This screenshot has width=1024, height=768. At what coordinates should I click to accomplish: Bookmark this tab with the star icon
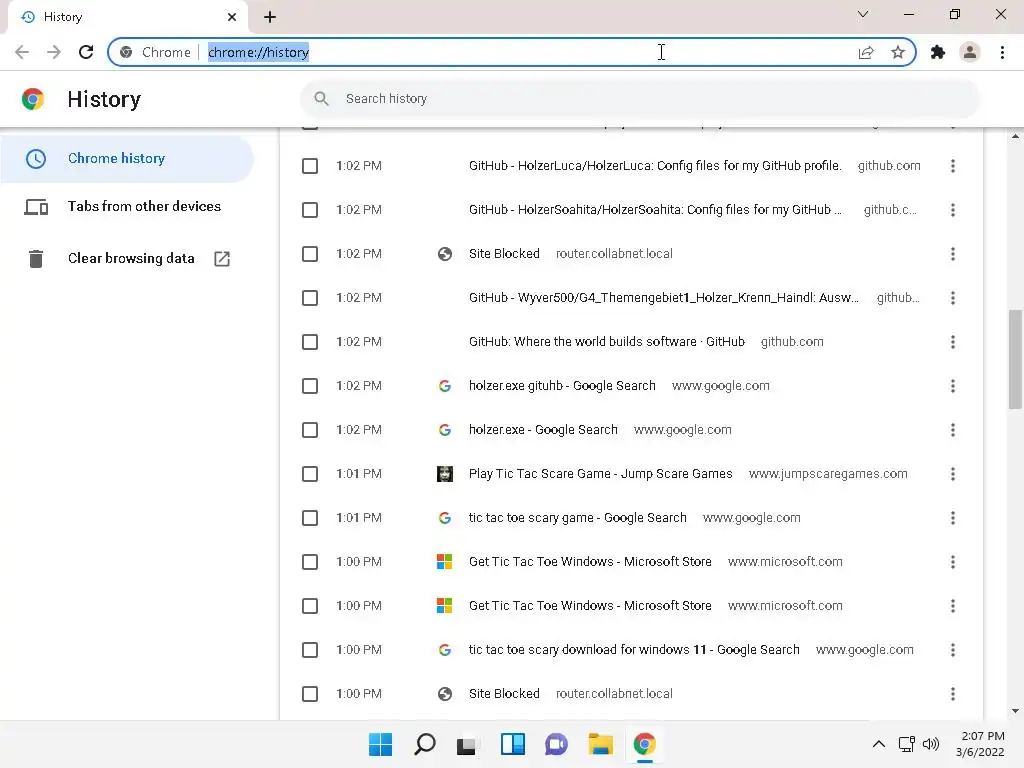(898, 52)
